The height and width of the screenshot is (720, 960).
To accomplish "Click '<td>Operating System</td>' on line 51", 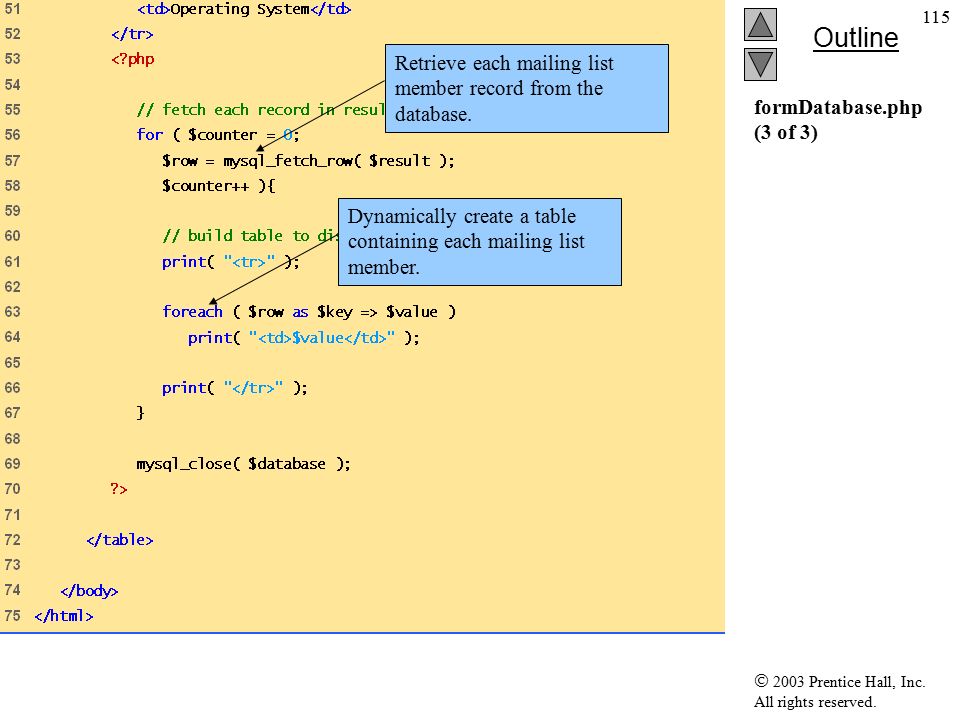I will (244, 10).
